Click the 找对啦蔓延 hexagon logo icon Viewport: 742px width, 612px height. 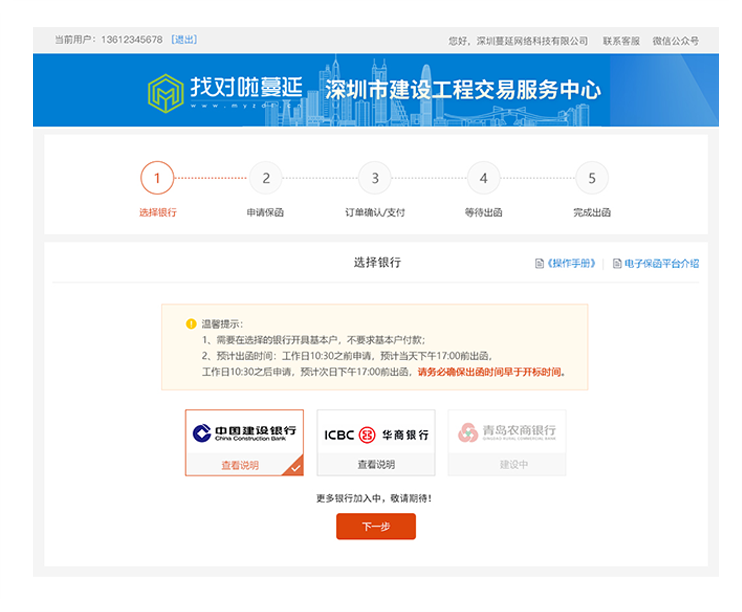point(166,91)
